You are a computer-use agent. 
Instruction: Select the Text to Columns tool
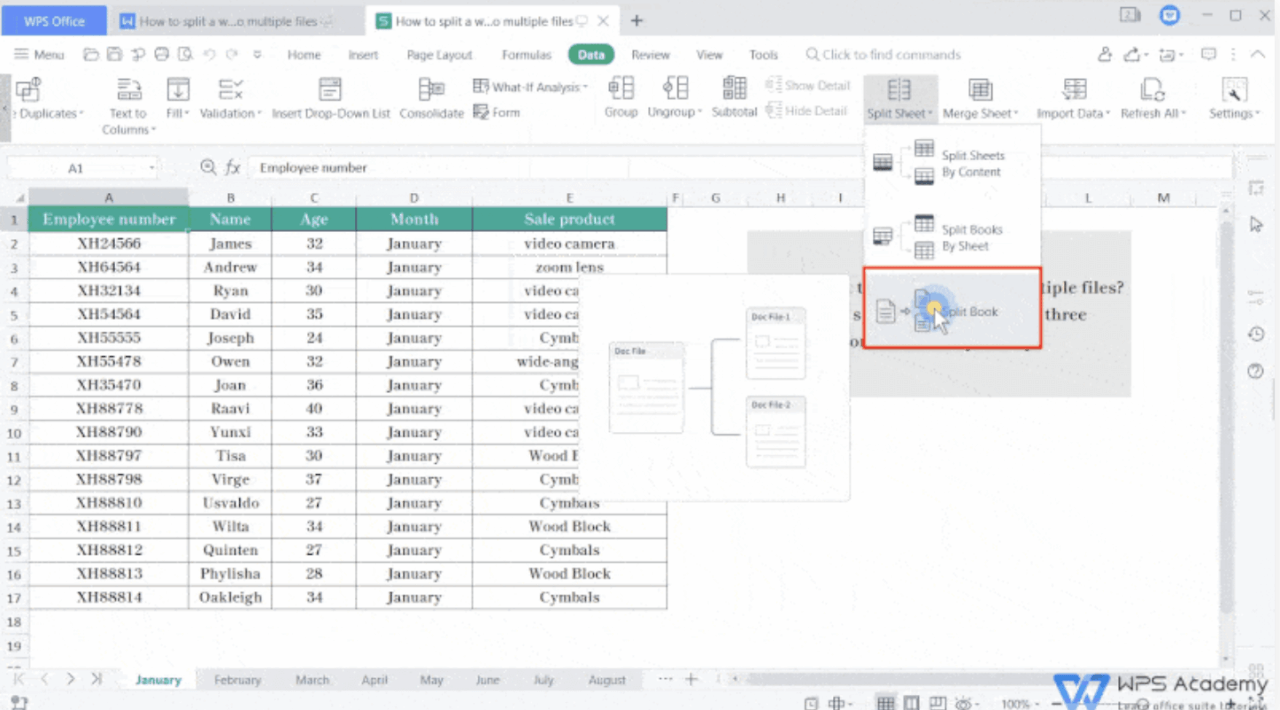pos(127,100)
